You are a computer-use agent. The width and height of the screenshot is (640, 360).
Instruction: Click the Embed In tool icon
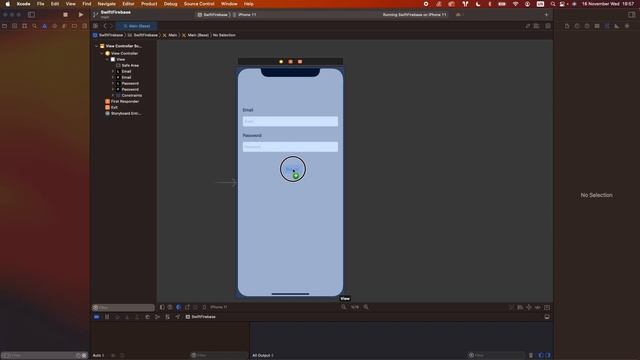(x=547, y=307)
